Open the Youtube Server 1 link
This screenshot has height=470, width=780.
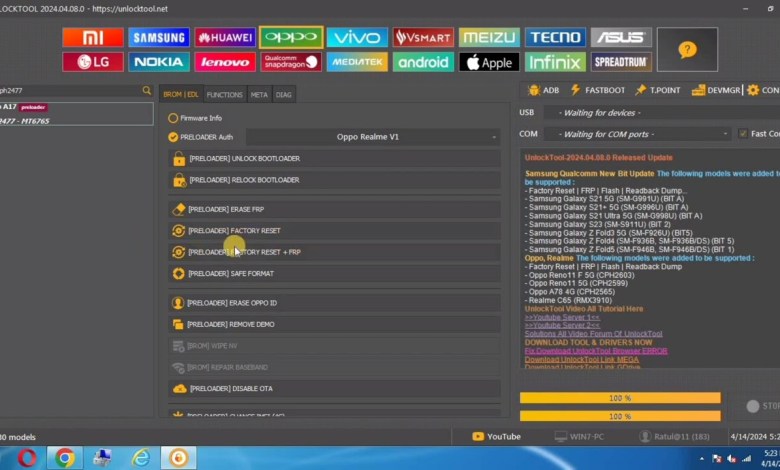coord(562,317)
